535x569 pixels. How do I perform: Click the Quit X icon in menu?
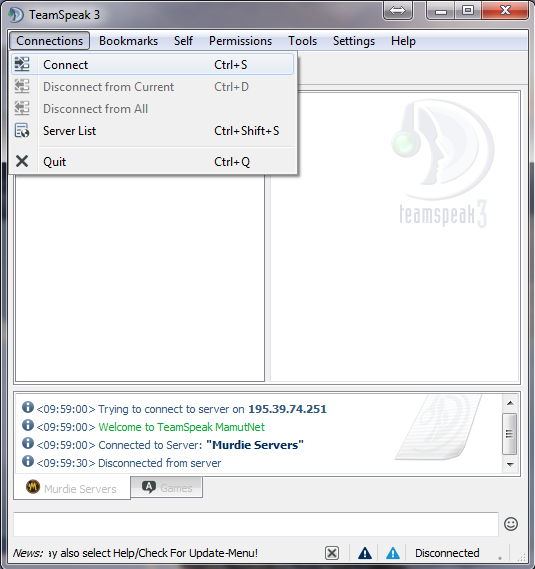click(x=22, y=161)
